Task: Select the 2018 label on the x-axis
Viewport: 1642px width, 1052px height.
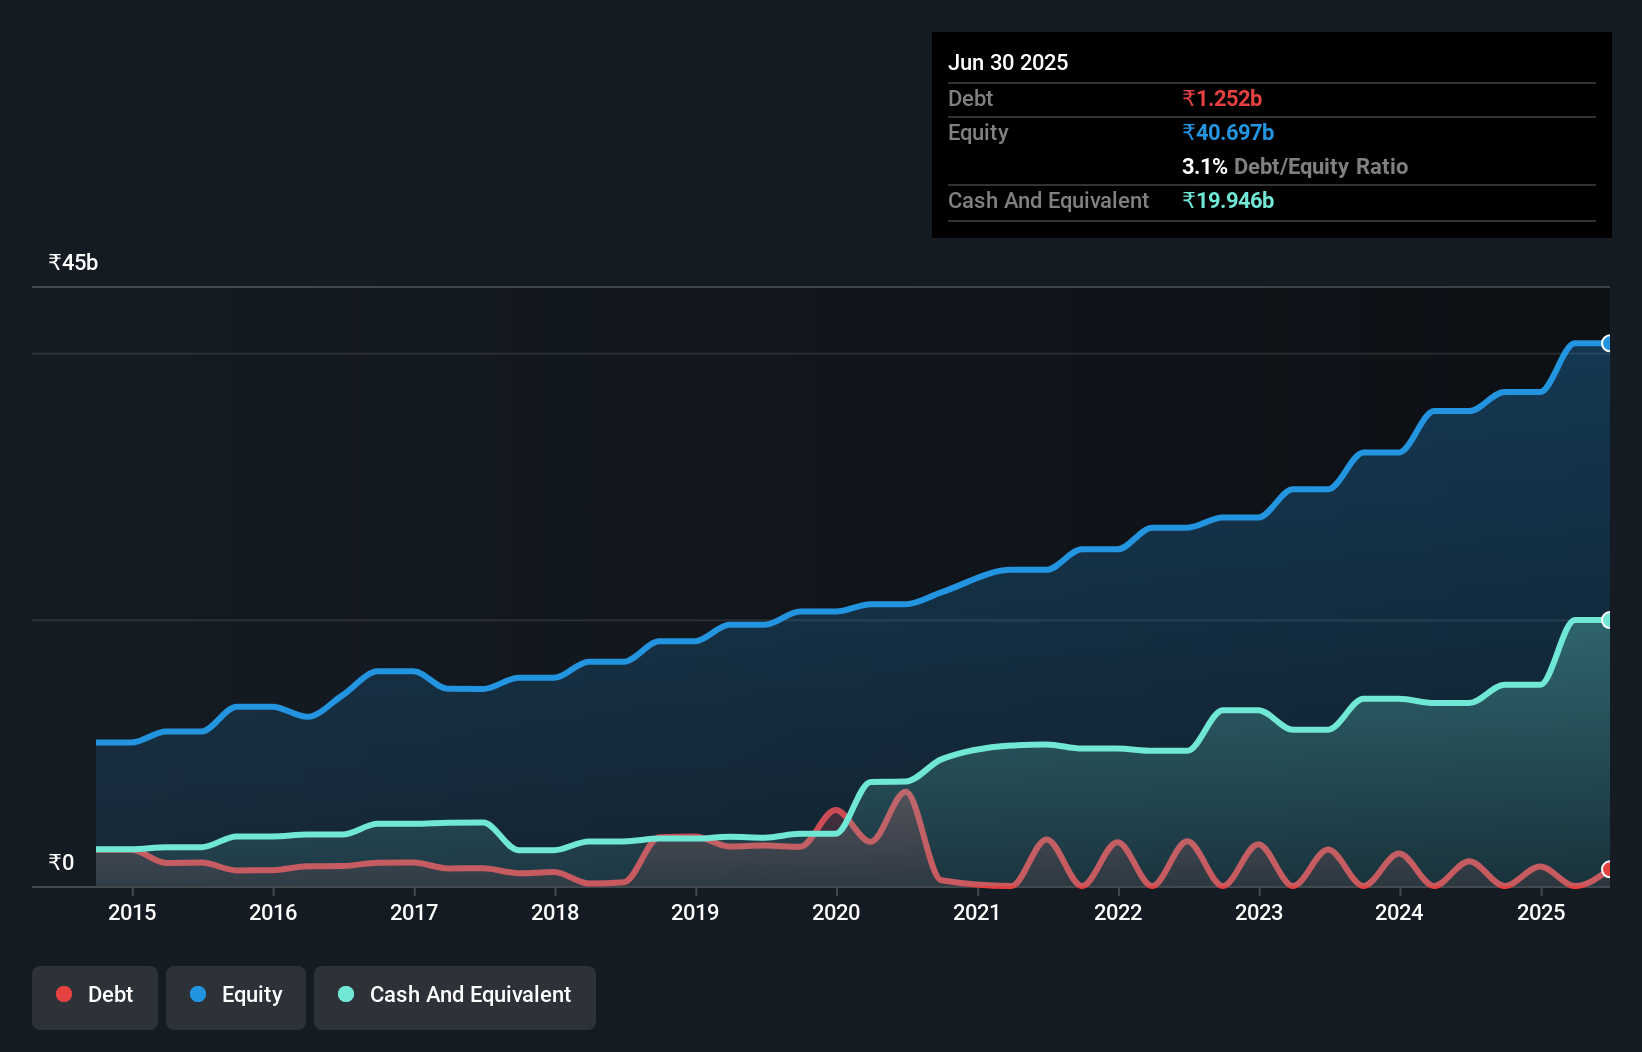Action: click(555, 912)
